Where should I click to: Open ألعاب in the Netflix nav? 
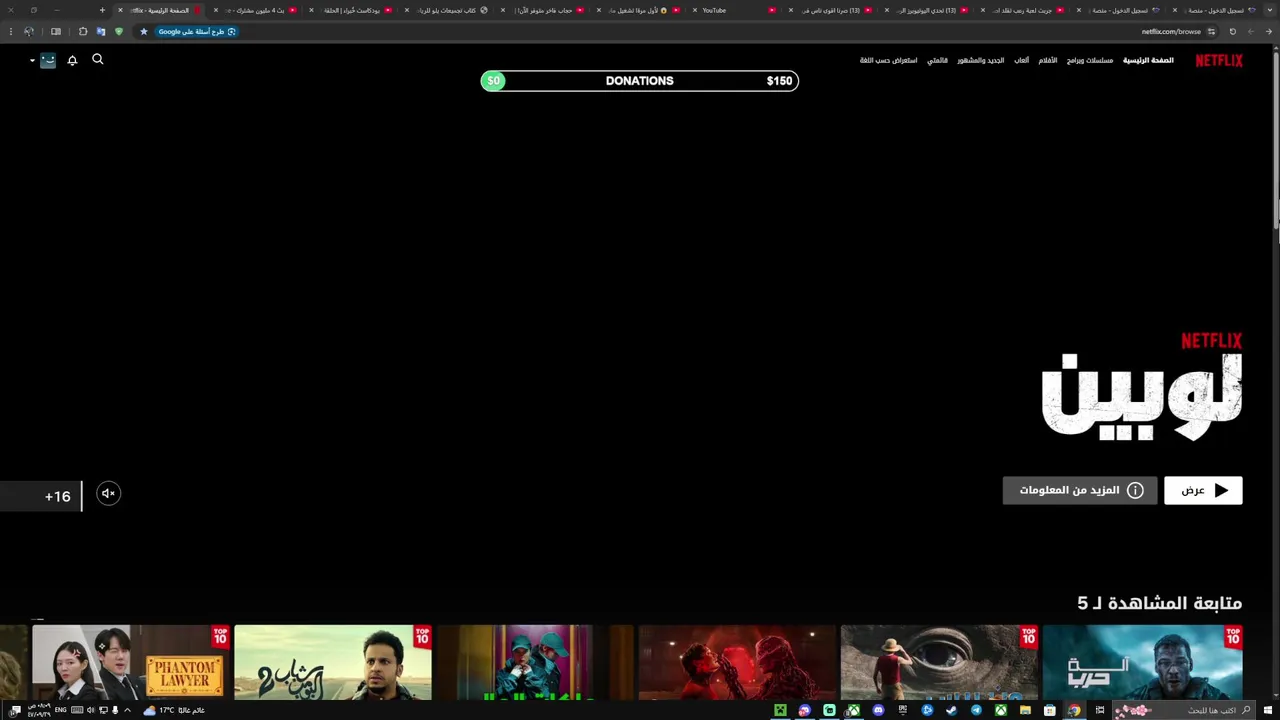point(1021,60)
